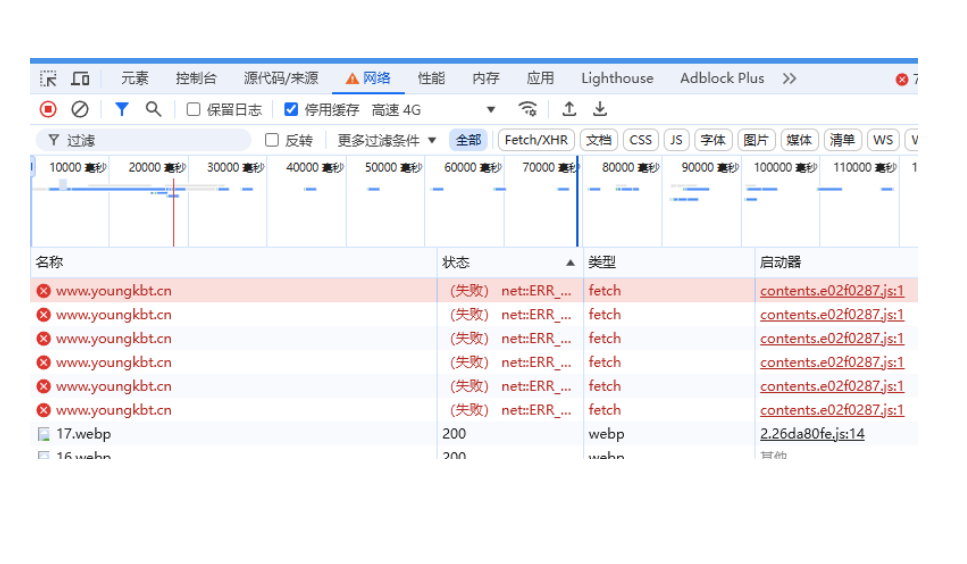Viewport: 967px width, 564px height.
Task: Sort by the 启动器 column header
Action: tap(836, 263)
